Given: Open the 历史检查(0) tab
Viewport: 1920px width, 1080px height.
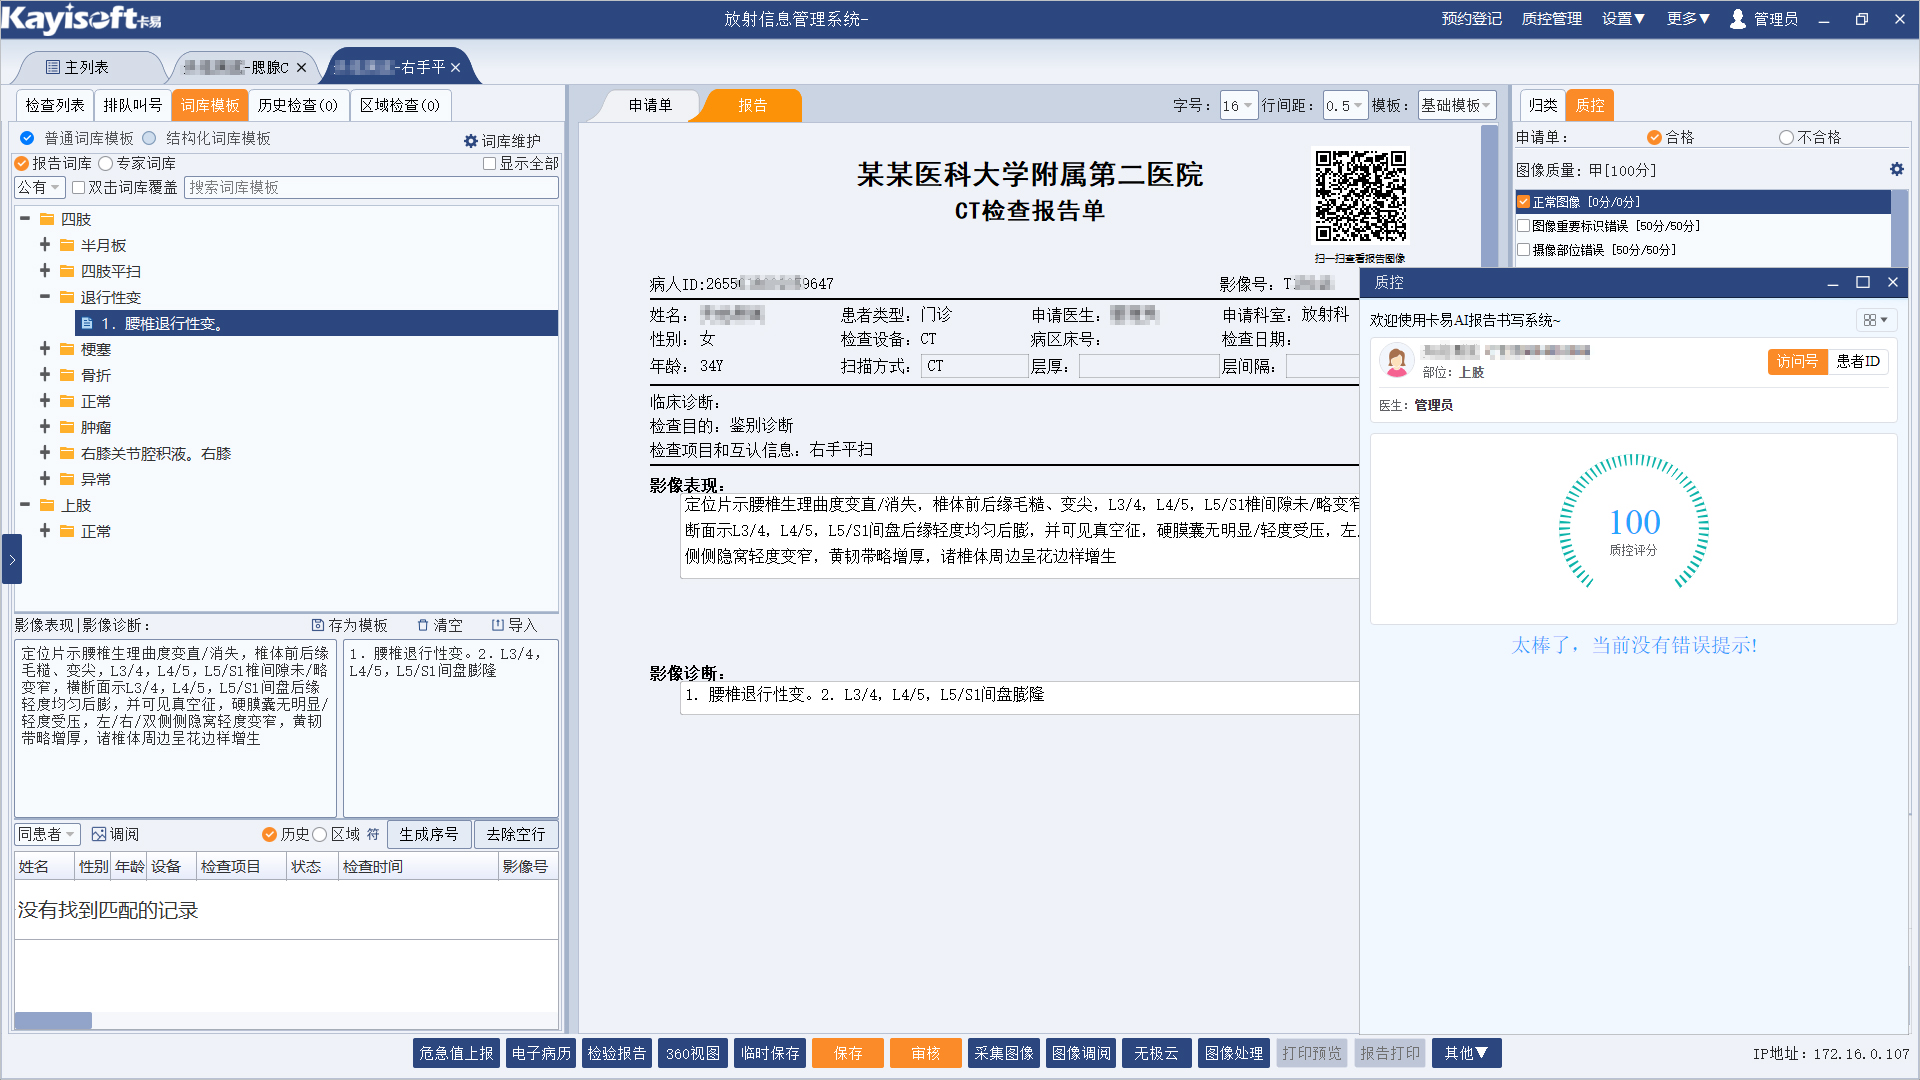Looking at the screenshot, I should pyautogui.click(x=297, y=105).
